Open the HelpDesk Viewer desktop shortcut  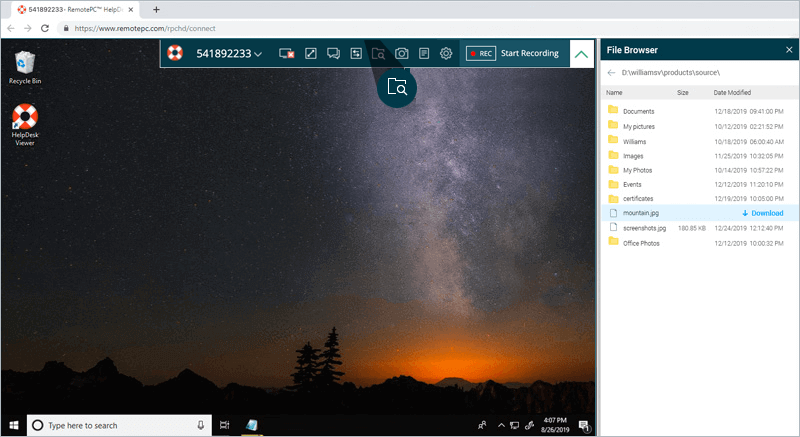[x=24, y=122]
